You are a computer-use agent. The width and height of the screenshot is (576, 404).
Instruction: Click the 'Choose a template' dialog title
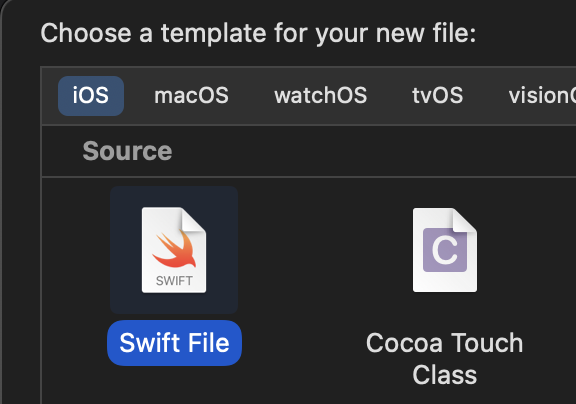pyautogui.click(x=258, y=34)
